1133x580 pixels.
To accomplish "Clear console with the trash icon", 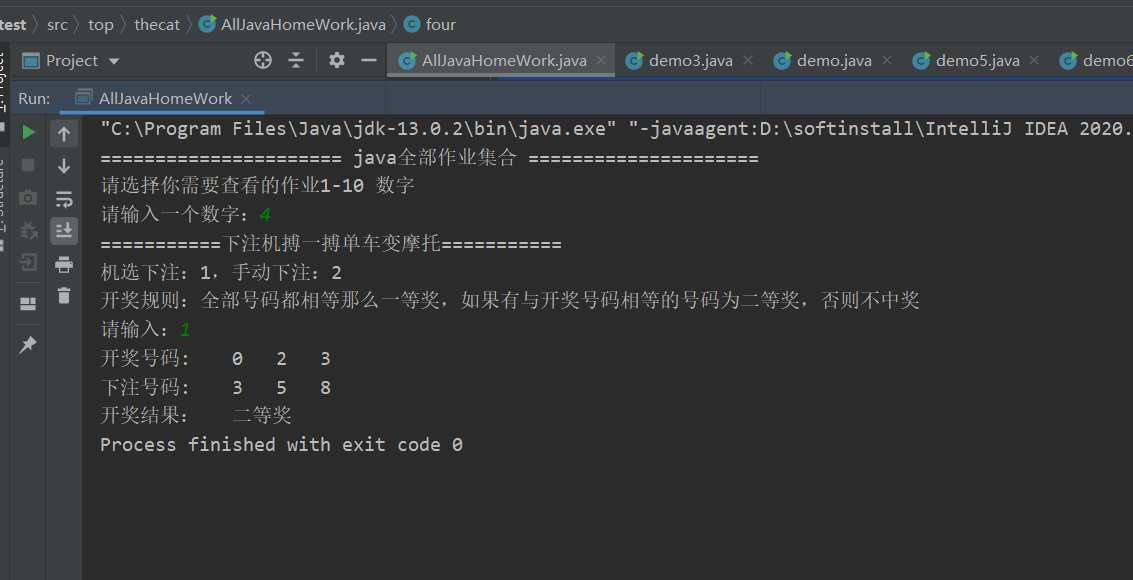I will [64, 295].
